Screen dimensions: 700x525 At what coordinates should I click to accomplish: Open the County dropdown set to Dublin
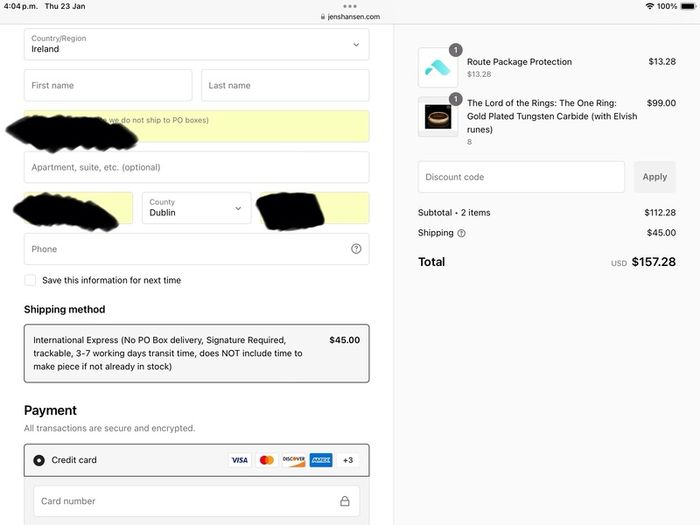196,208
